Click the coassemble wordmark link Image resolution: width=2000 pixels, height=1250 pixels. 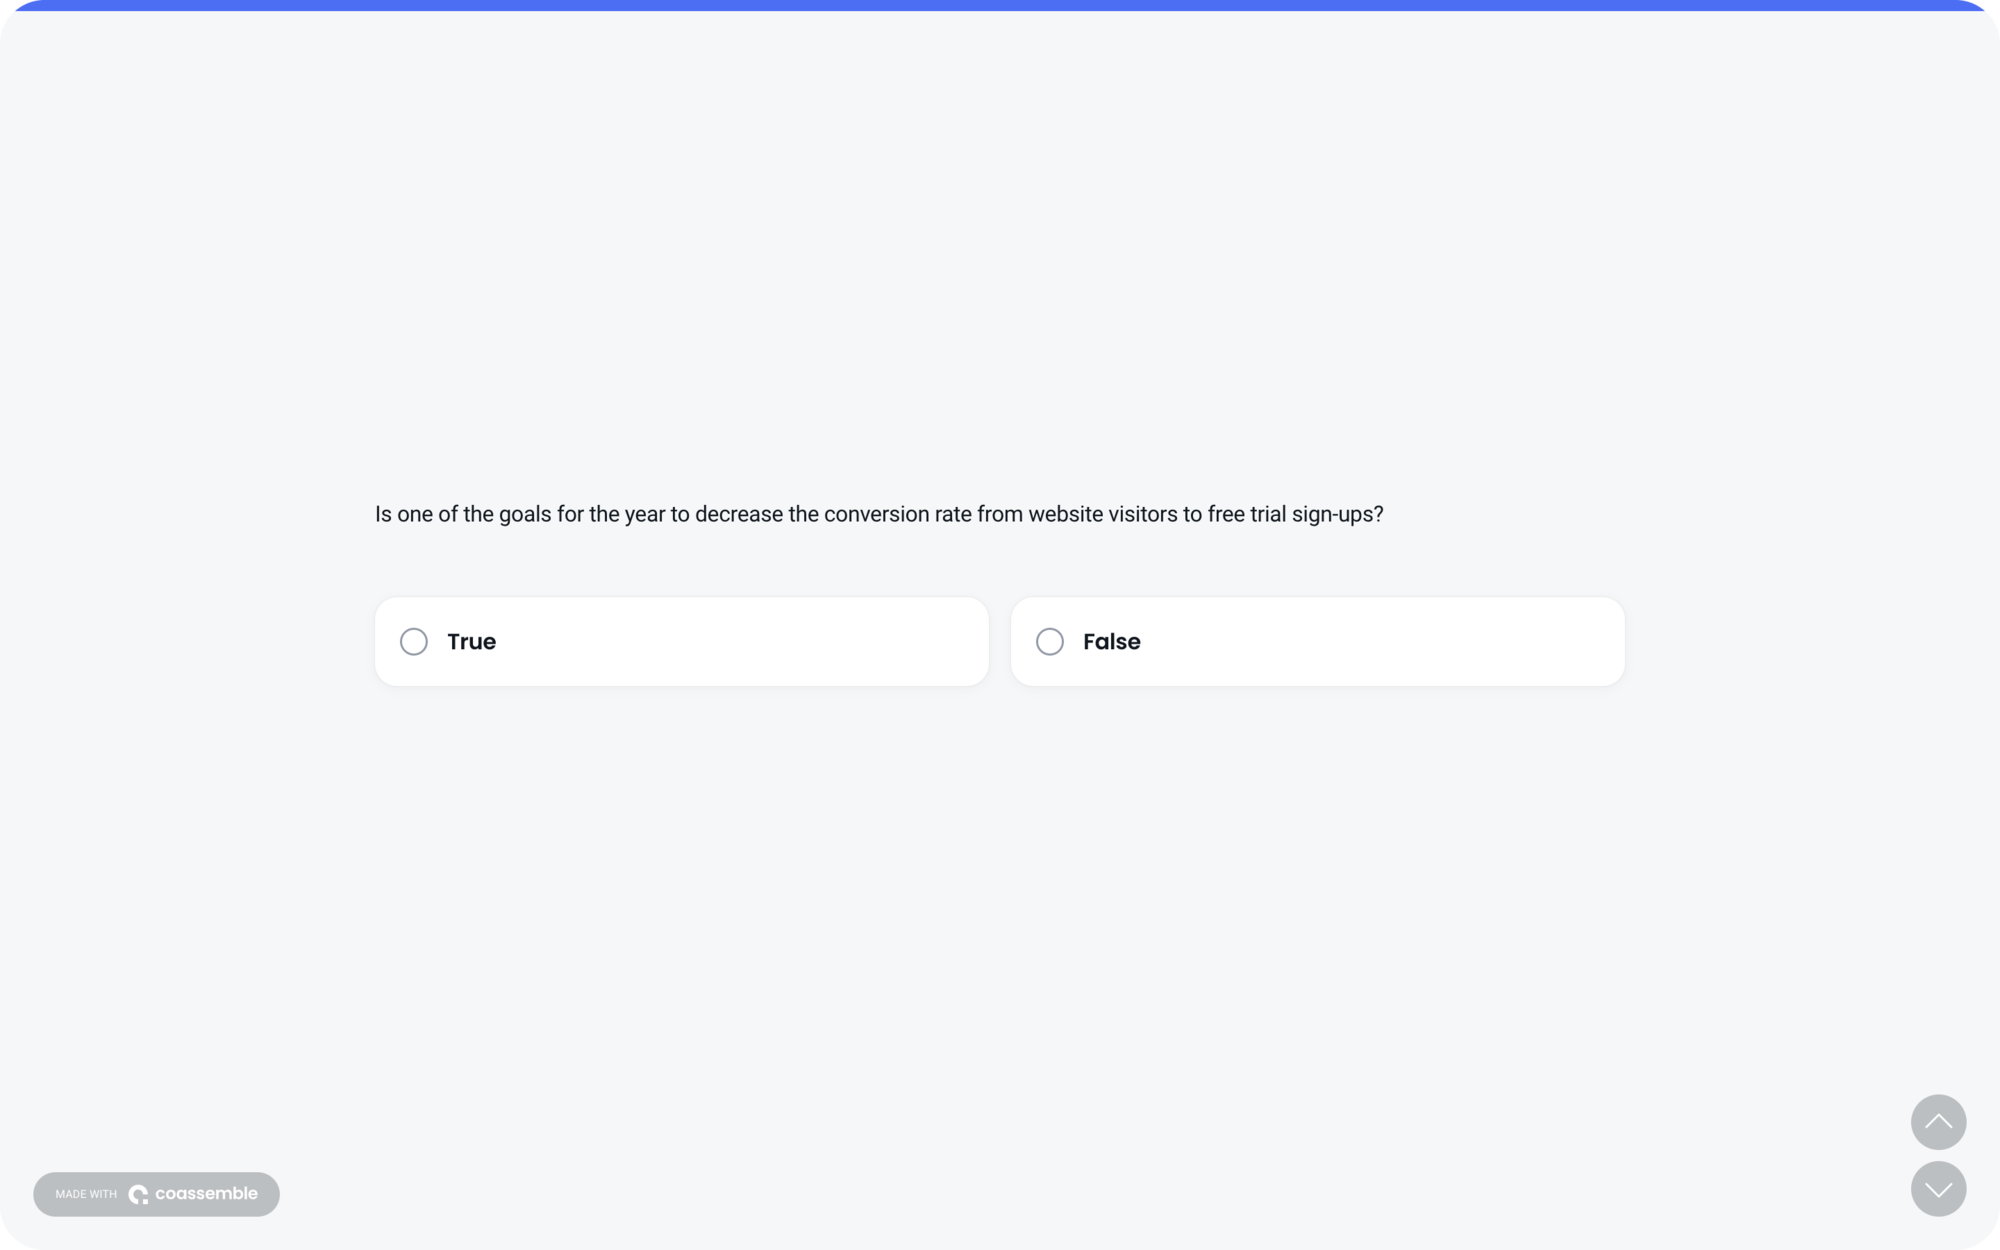[207, 1193]
